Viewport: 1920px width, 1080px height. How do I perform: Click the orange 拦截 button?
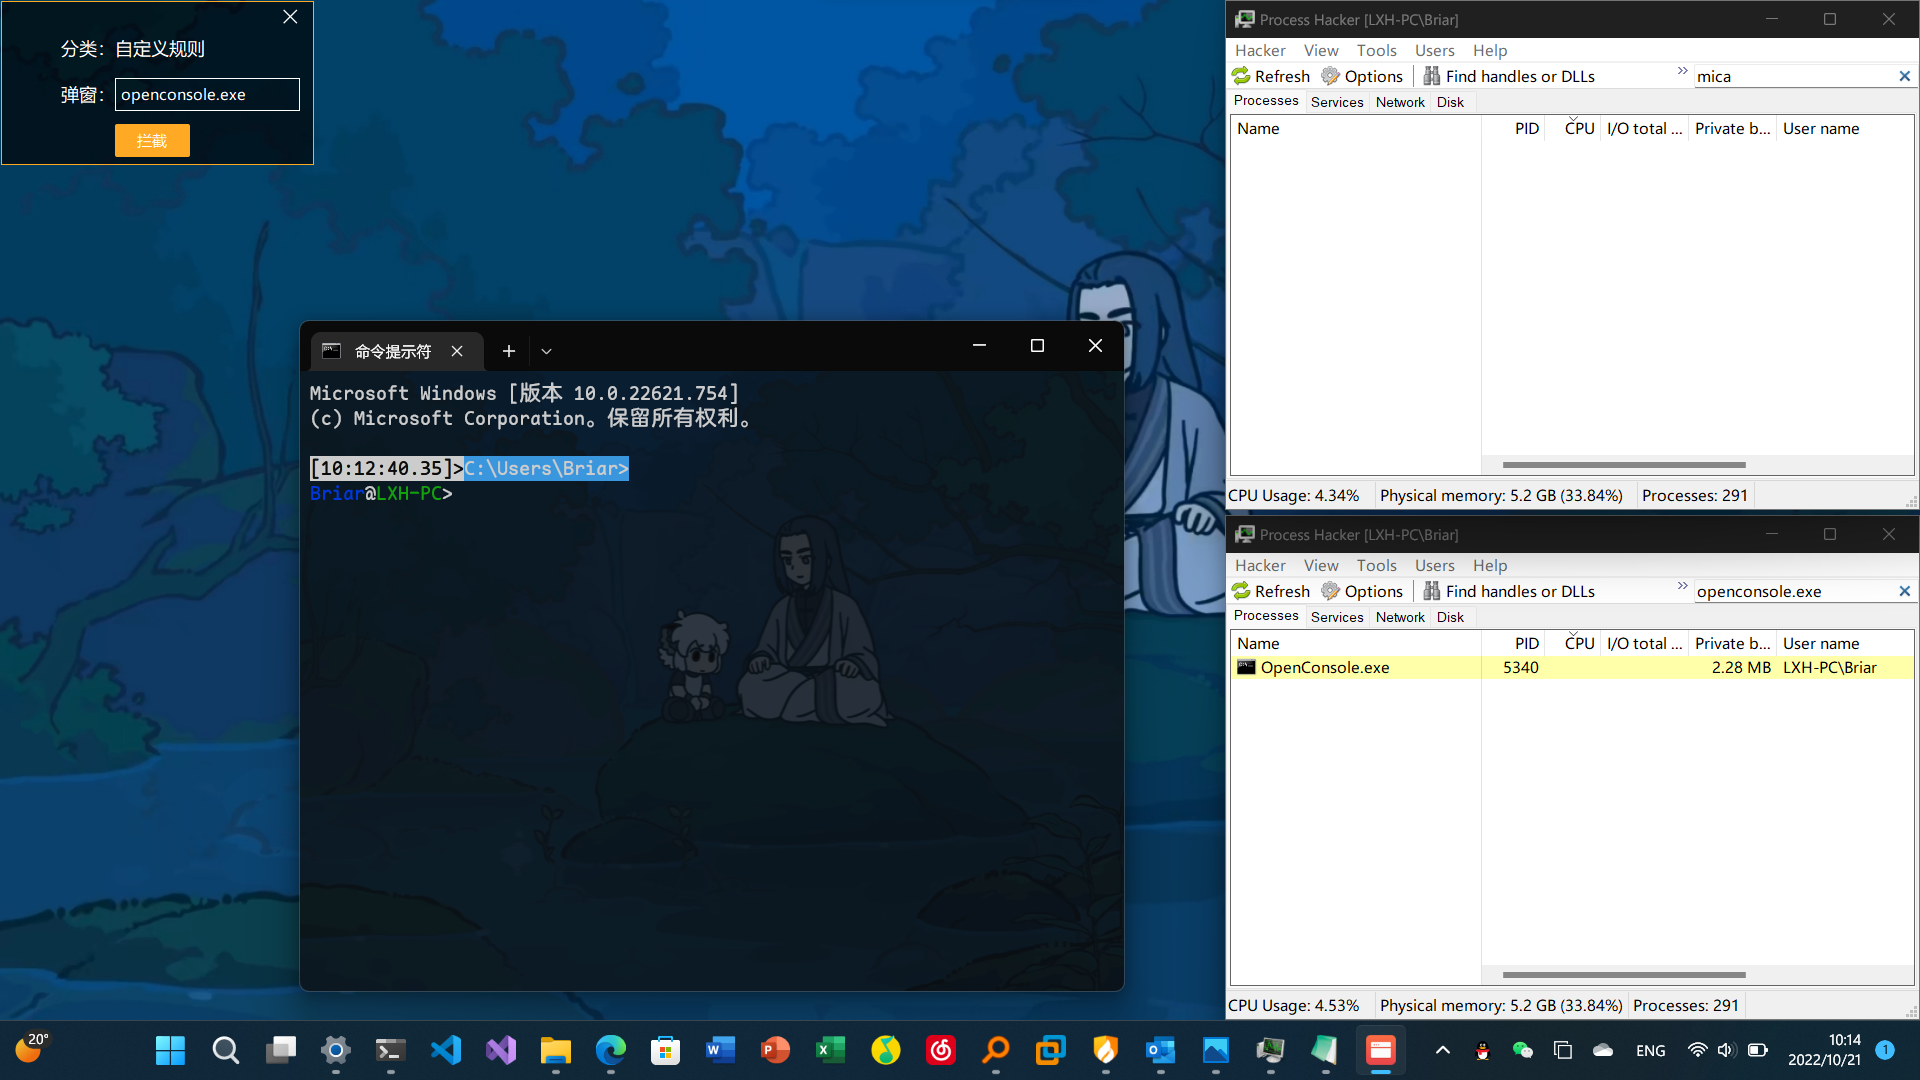(152, 140)
